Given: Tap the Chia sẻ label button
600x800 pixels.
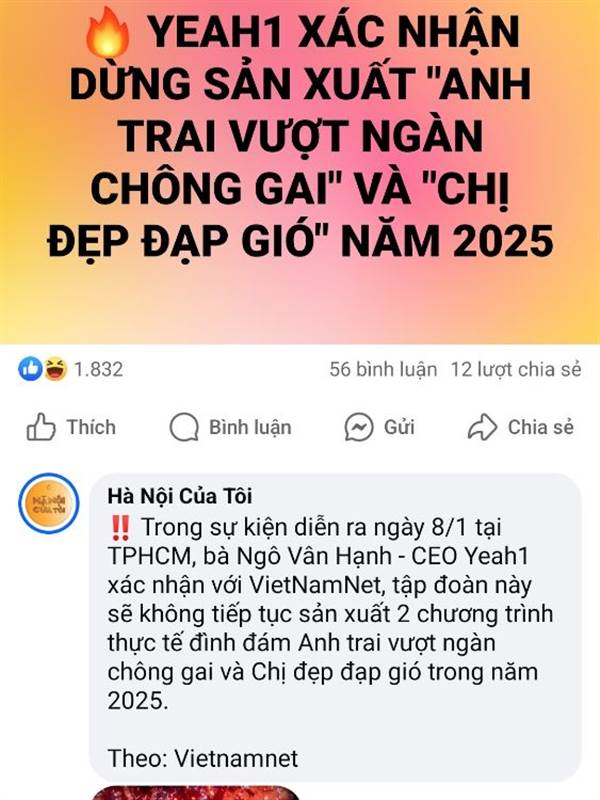Looking at the screenshot, I should click(541, 428).
